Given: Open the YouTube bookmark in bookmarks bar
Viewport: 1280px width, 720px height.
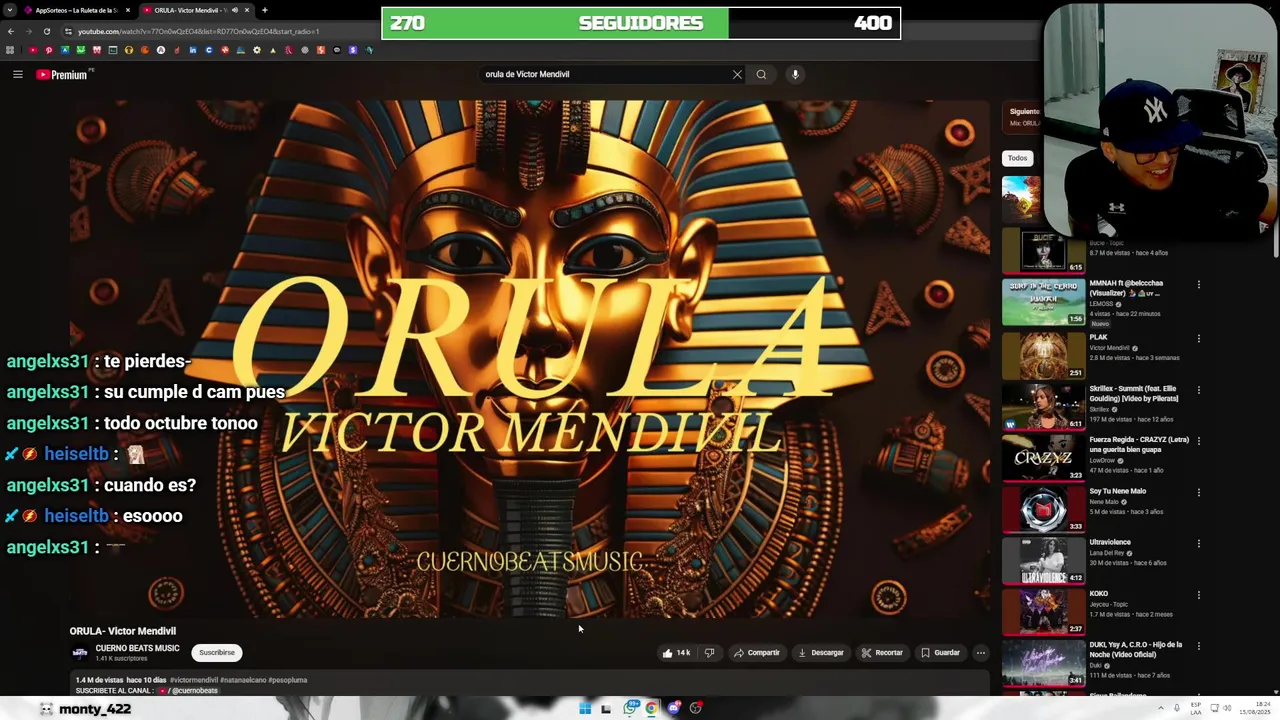Looking at the screenshot, I should 33,50.
